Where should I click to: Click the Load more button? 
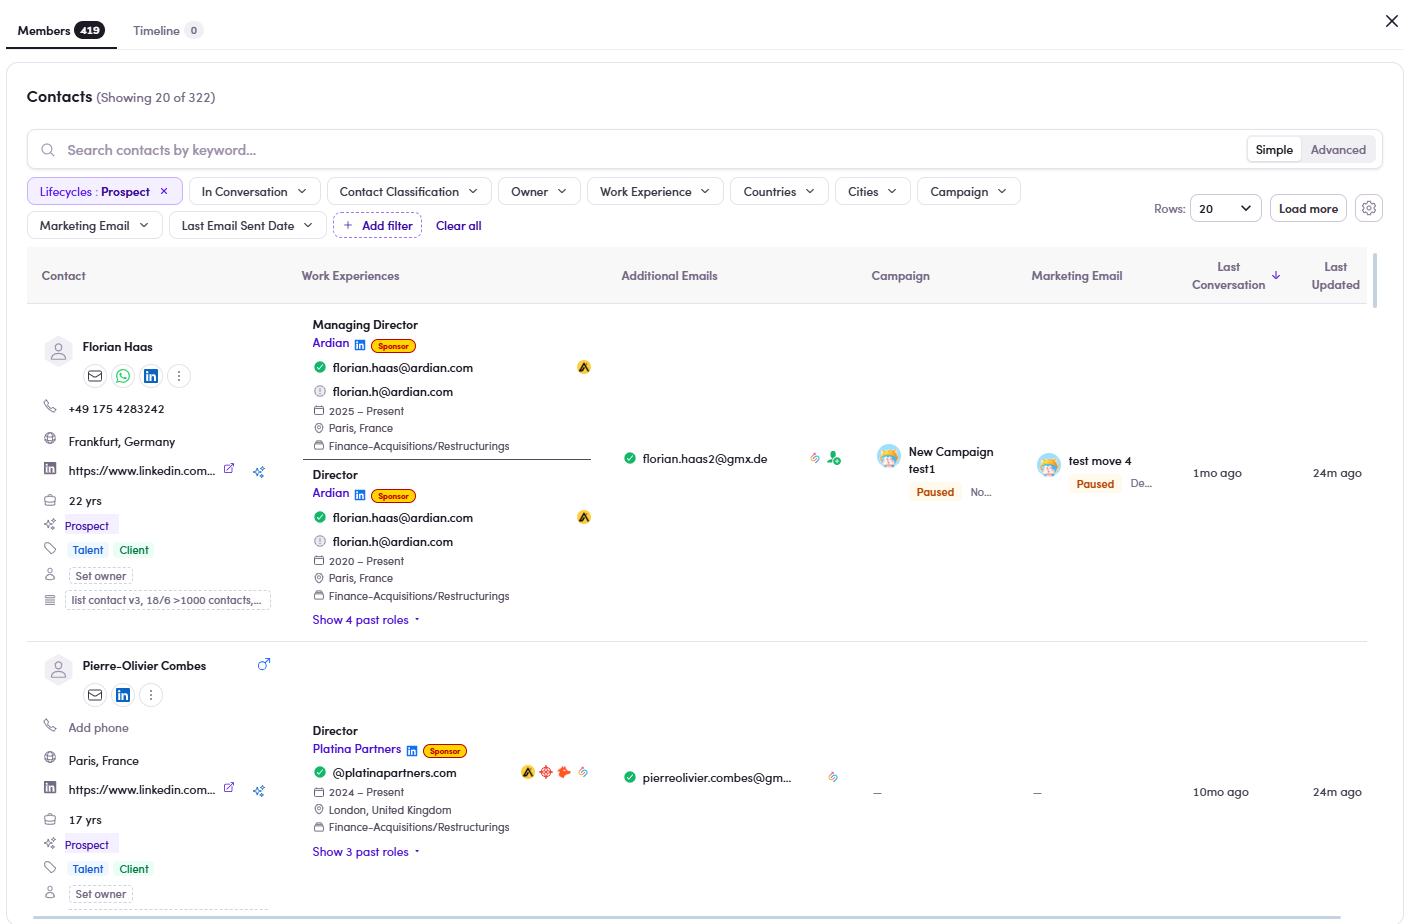(1308, 208)
